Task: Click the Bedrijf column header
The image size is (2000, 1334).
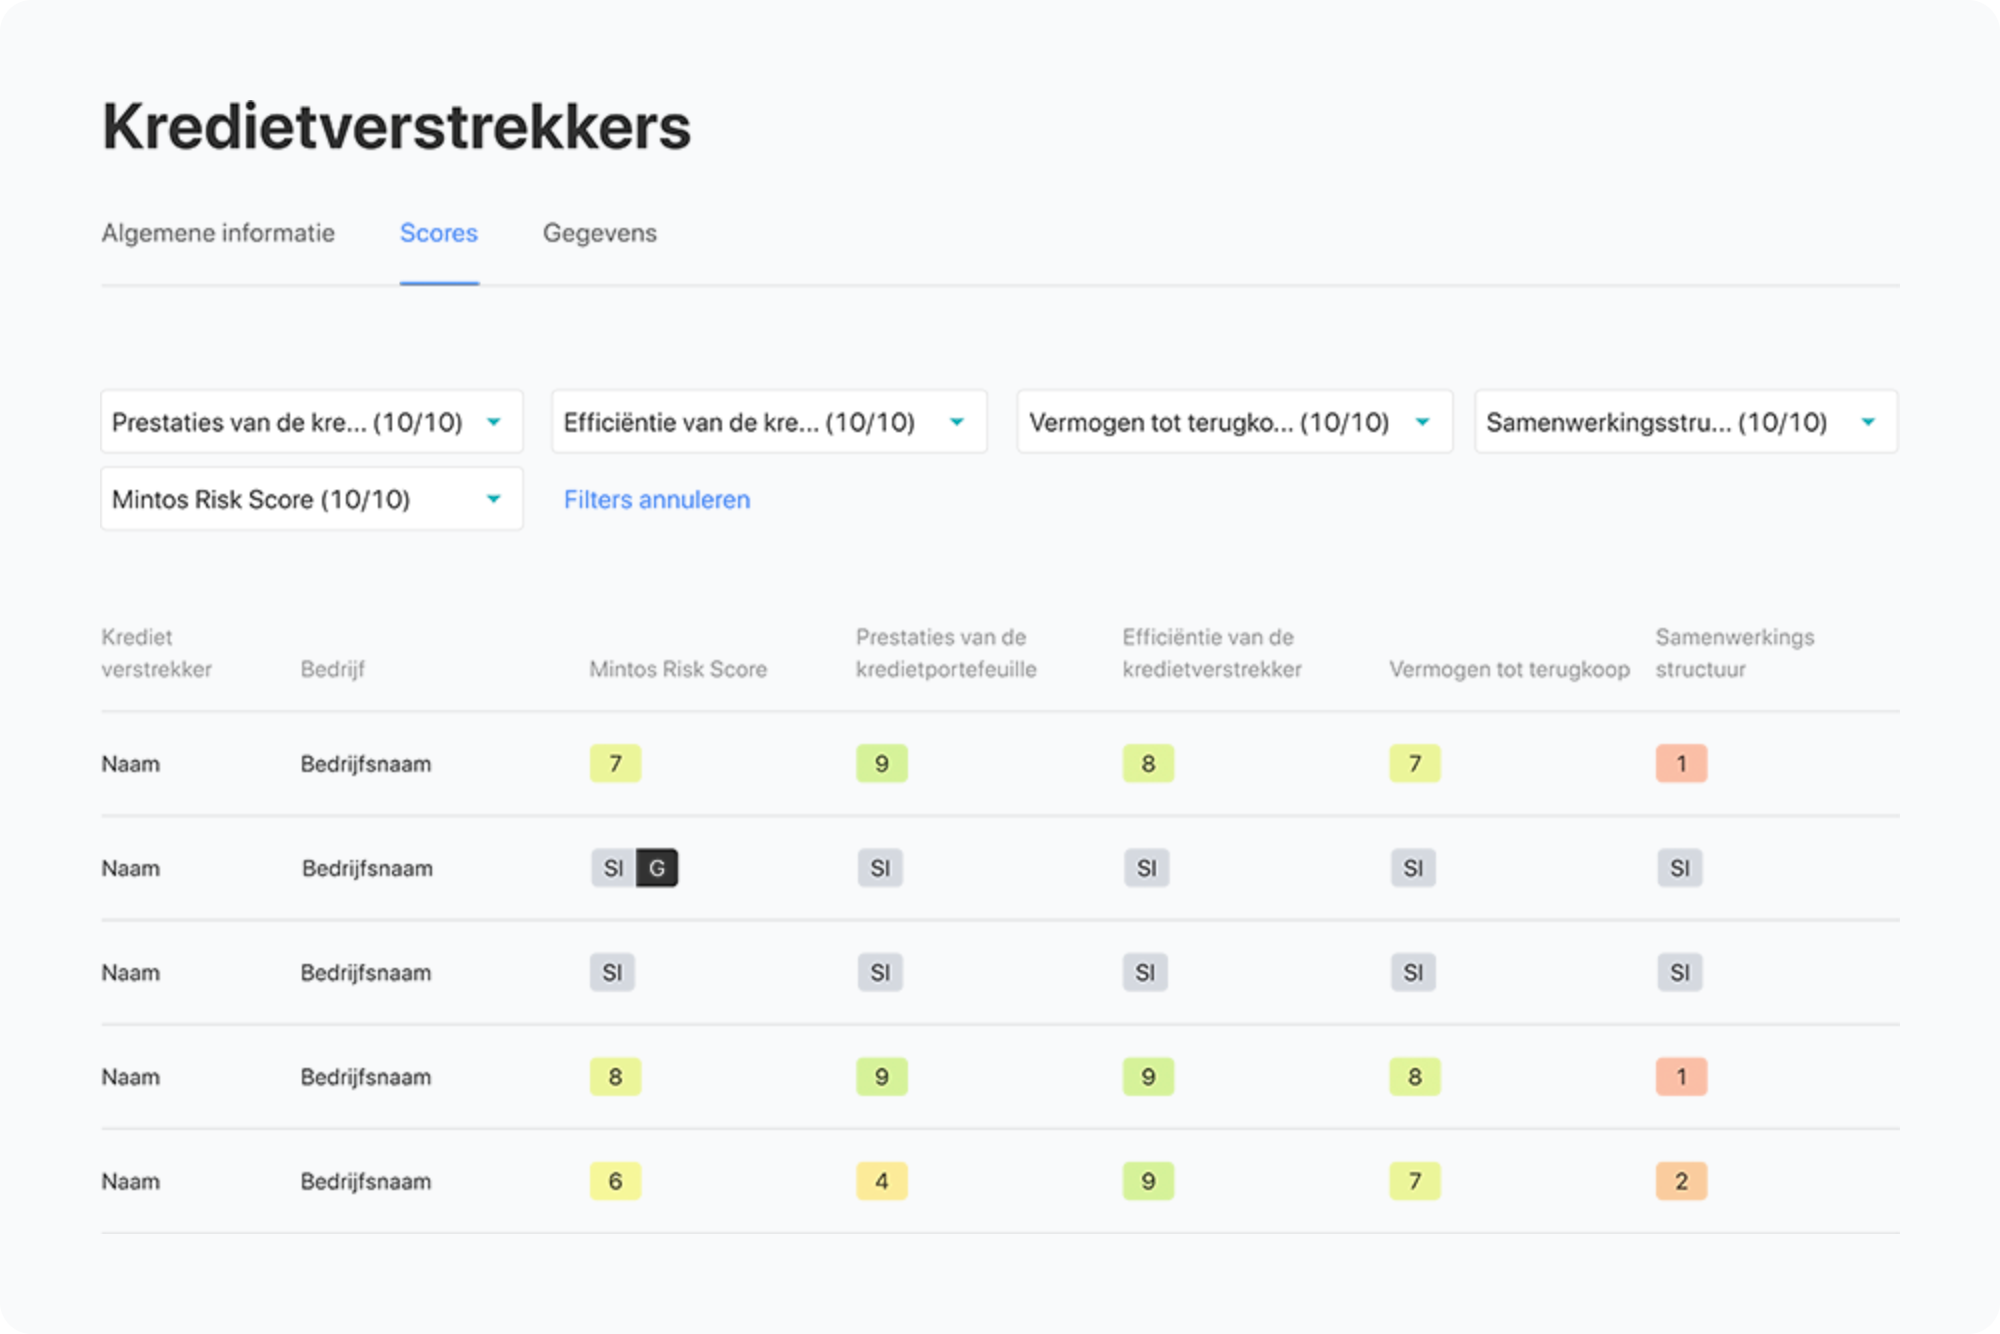Action: pos(333,669)
